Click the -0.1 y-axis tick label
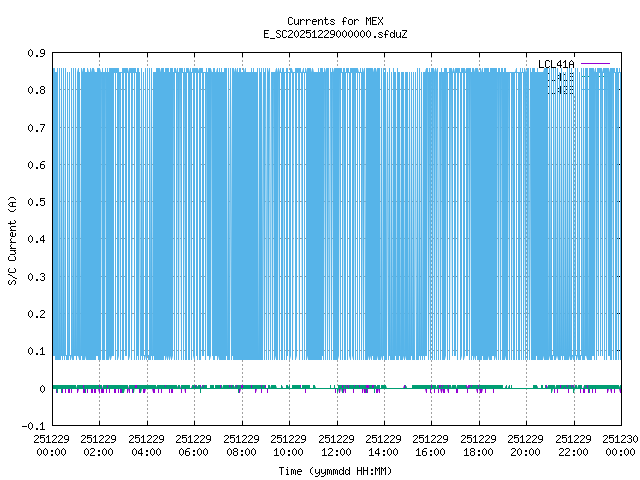This screenshot has width=640, height=480. click(x=34, y=427)
